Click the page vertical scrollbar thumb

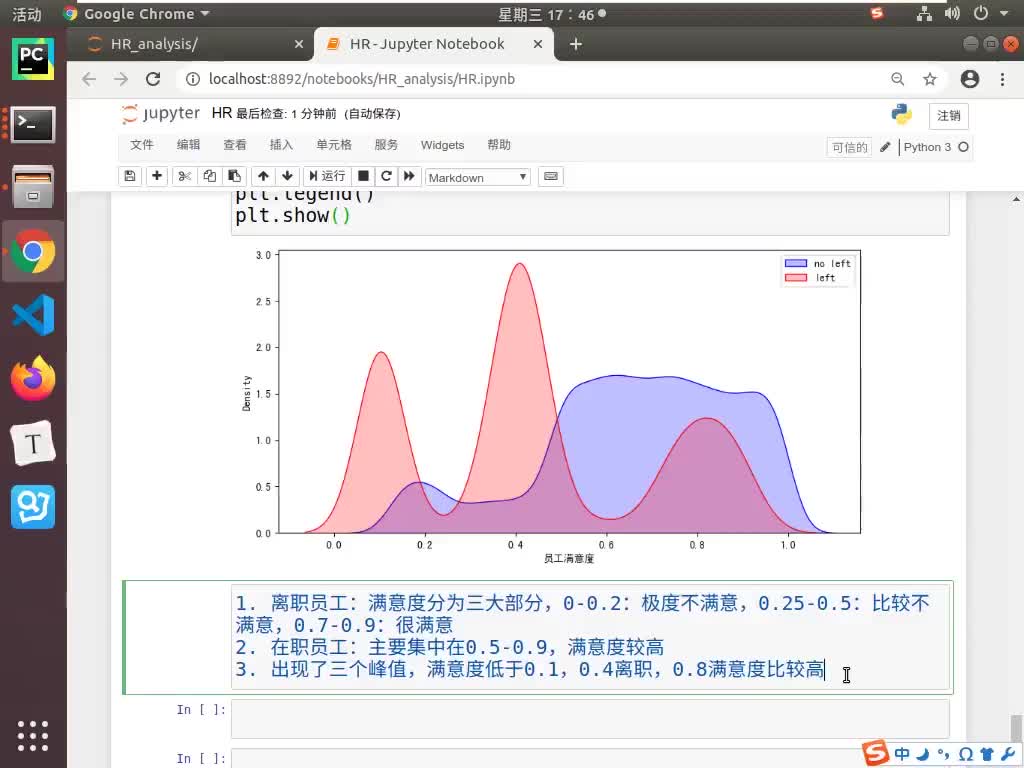1016,729
